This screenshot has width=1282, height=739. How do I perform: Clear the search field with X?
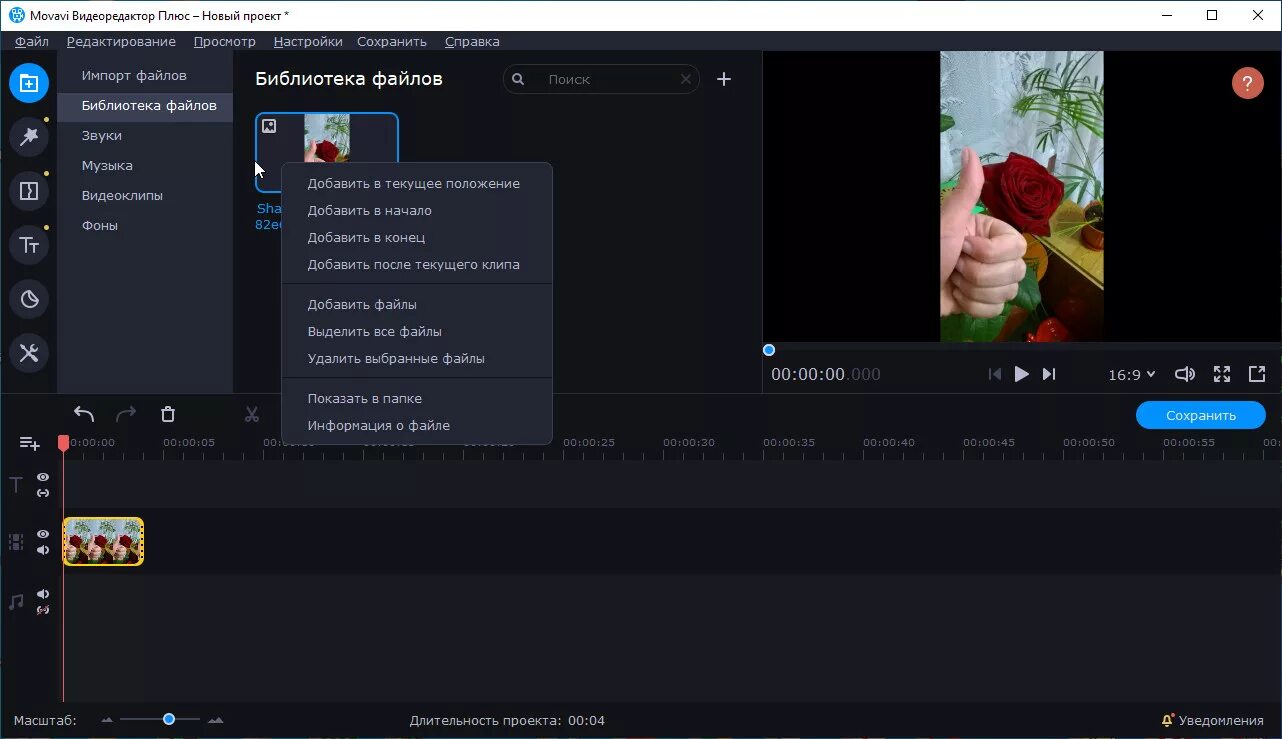point(685,79)
